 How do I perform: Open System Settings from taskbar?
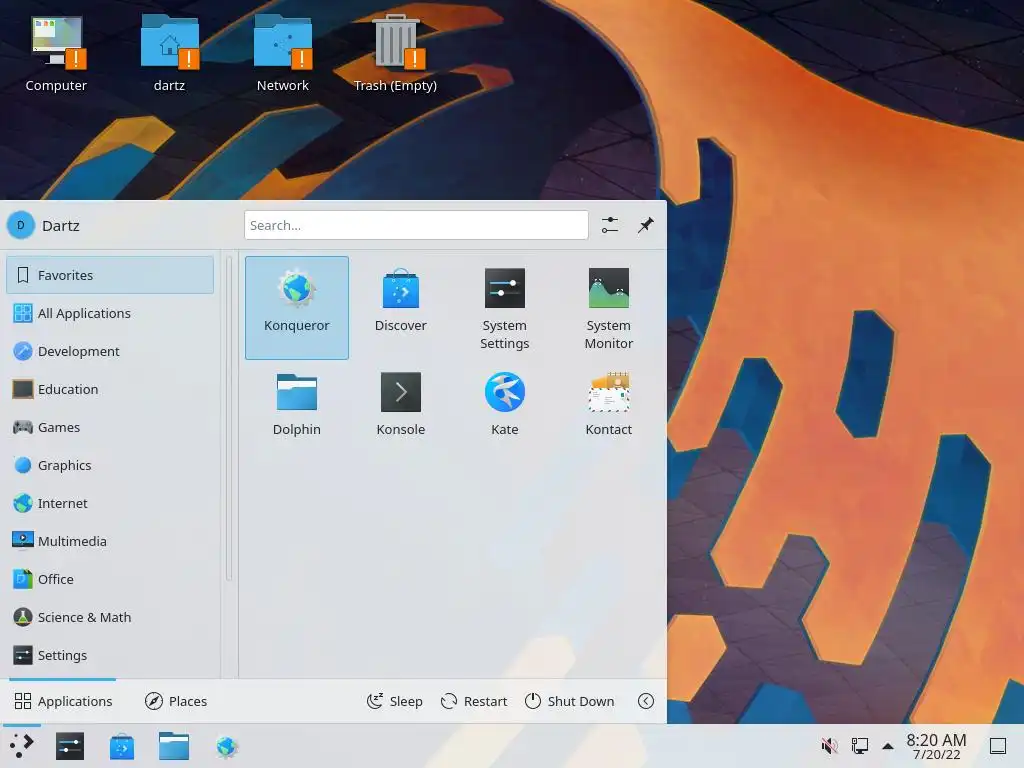70,746
